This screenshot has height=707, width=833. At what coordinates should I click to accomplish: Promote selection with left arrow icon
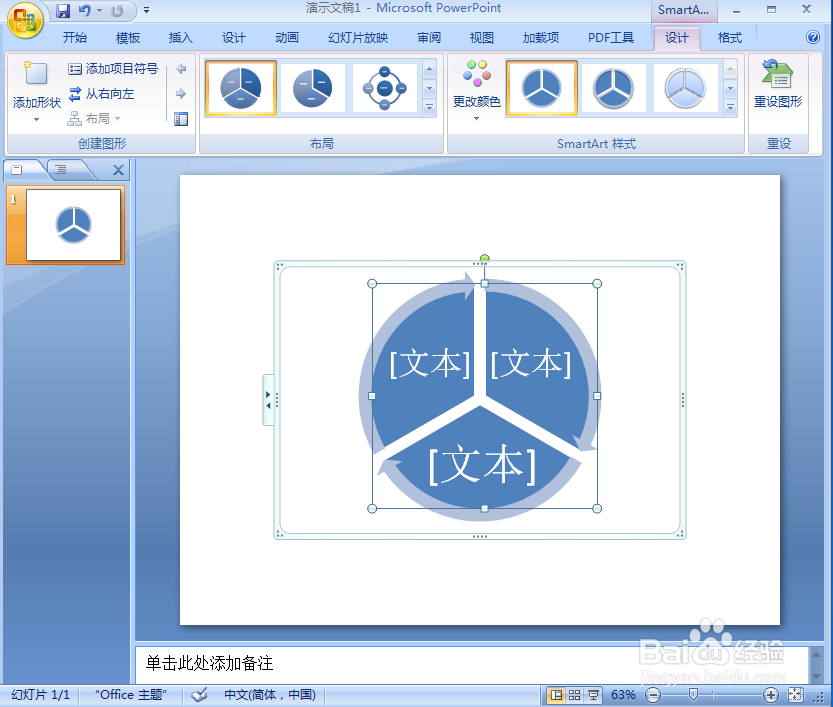[x=181, y=69]
